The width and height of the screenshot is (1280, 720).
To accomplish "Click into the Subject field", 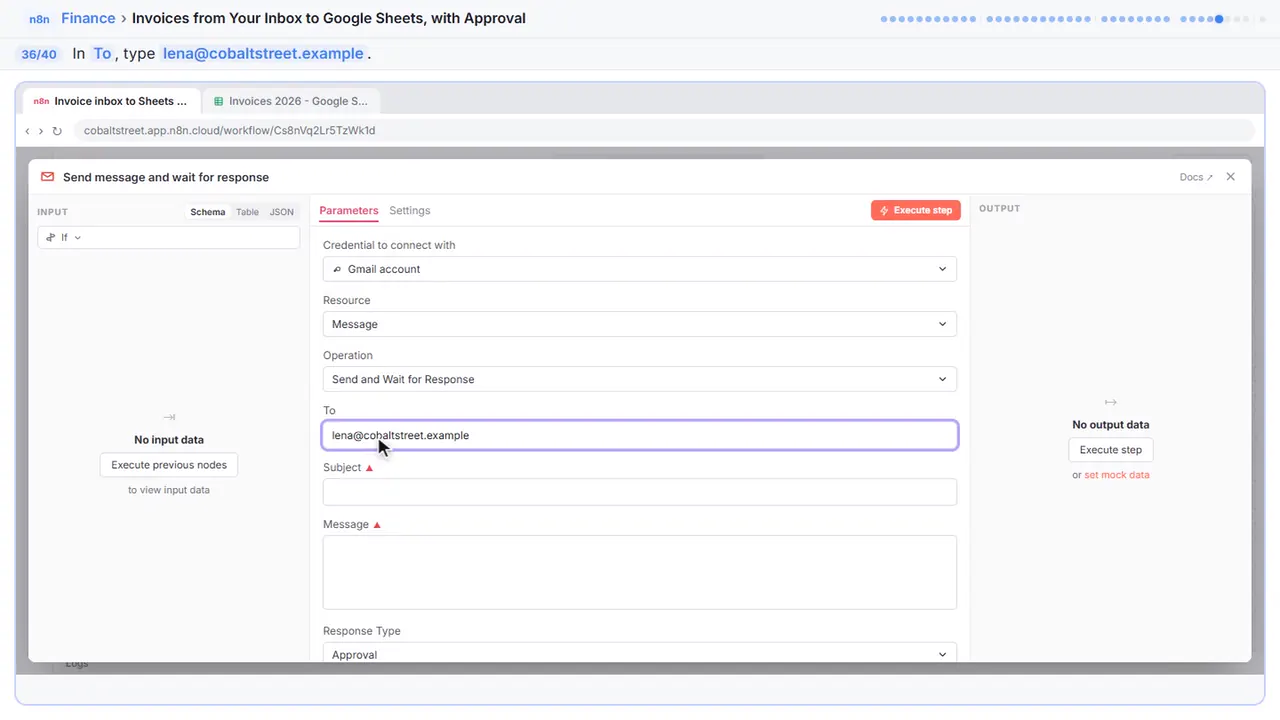I will pyautogui.click(x=640, y=492).
